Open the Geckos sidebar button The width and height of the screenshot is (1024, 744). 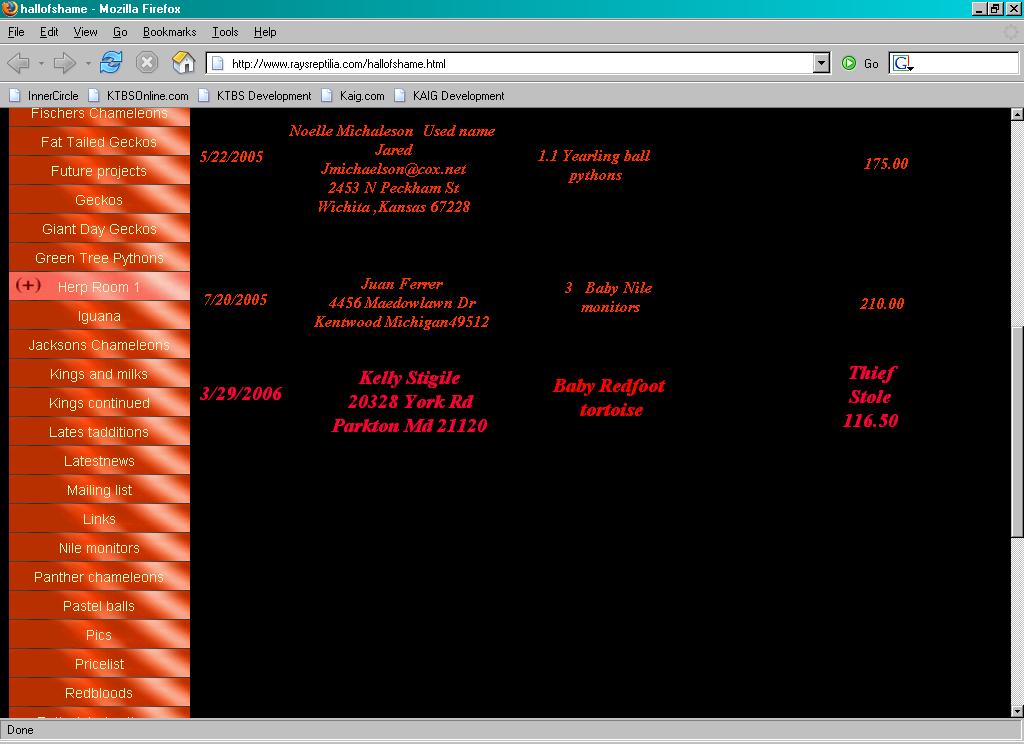click(99, 200)
